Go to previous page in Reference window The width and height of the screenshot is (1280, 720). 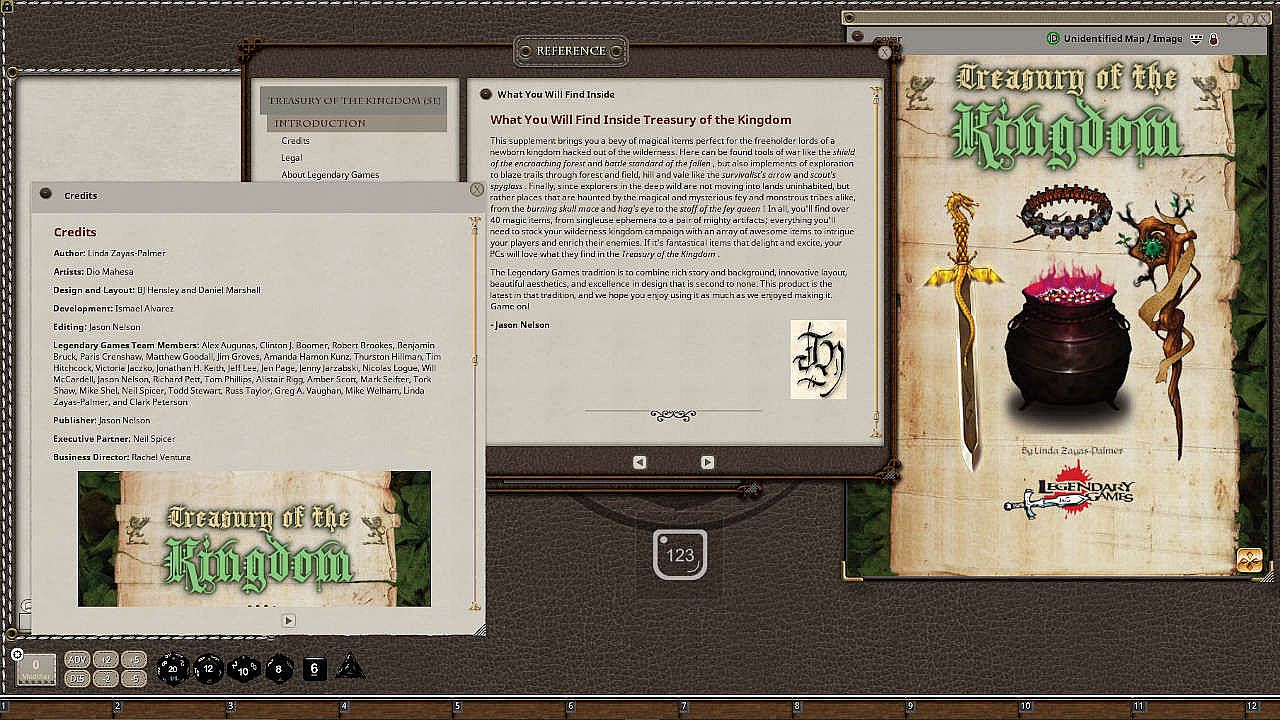click(640, 462)
